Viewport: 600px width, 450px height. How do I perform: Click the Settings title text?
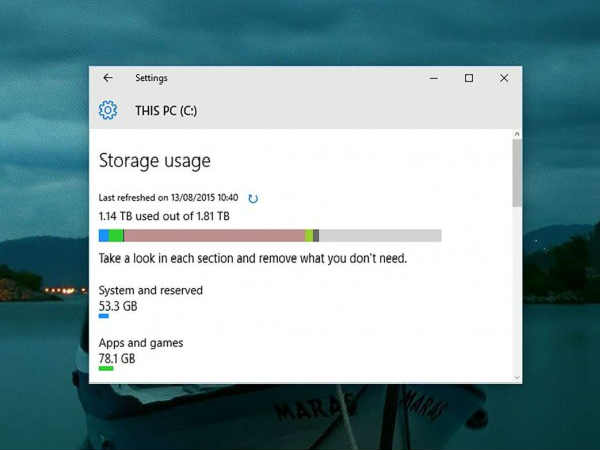point(152,78)
